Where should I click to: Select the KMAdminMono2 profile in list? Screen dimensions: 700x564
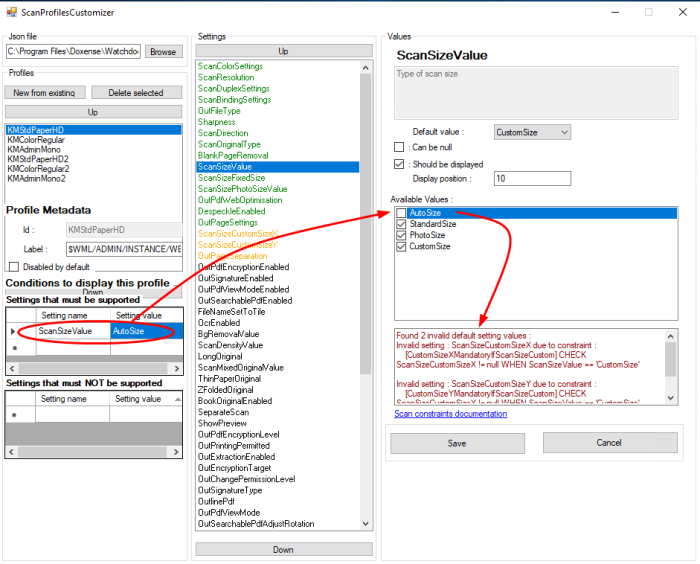[x=36, y=179]
